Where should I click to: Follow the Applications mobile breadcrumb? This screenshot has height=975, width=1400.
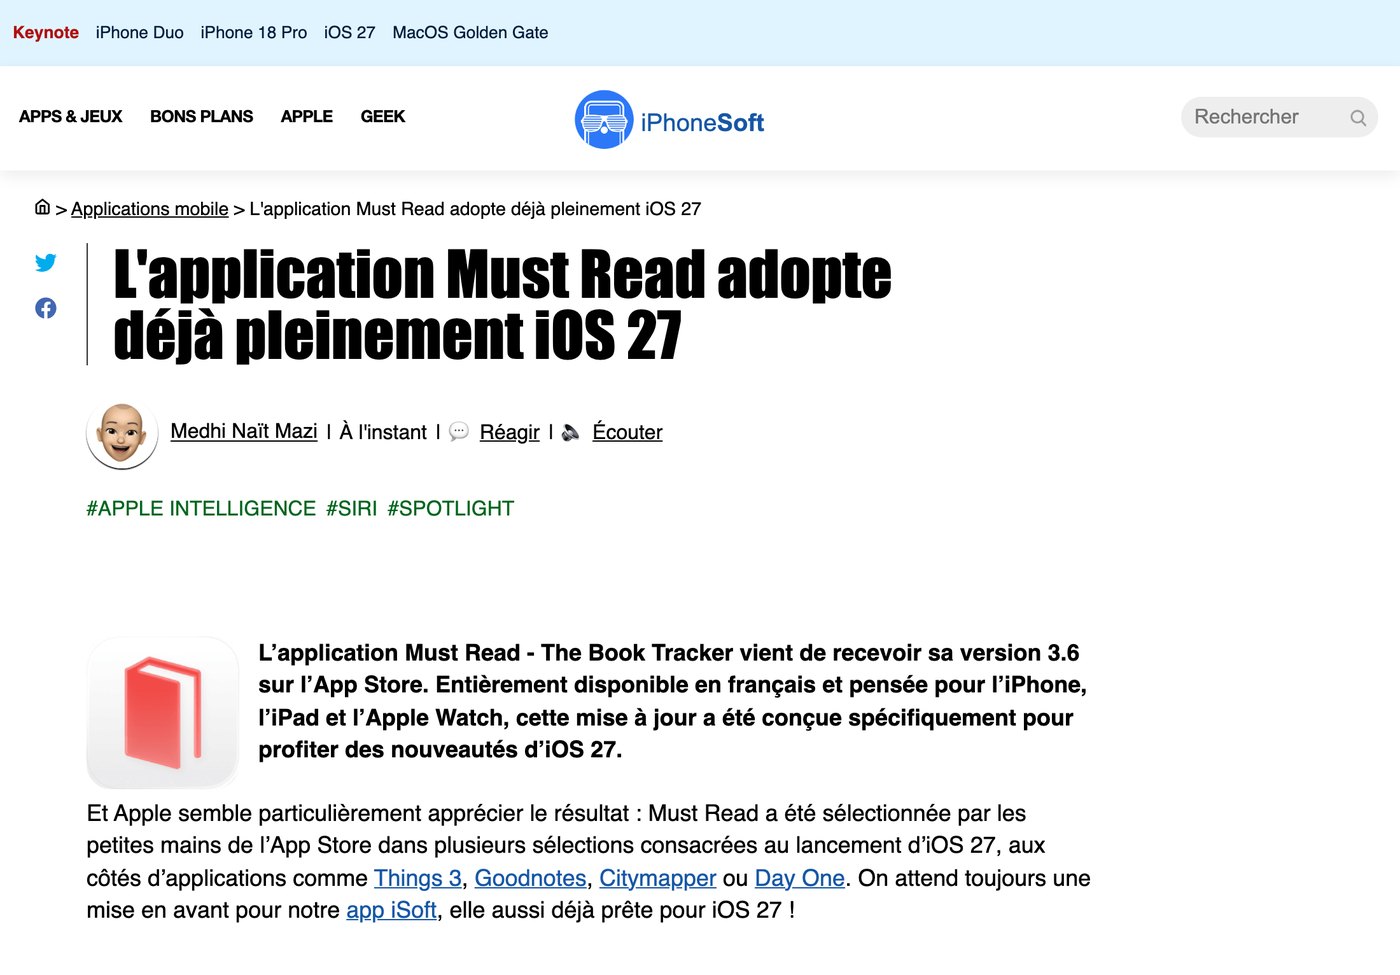click(x=150, y=209)
